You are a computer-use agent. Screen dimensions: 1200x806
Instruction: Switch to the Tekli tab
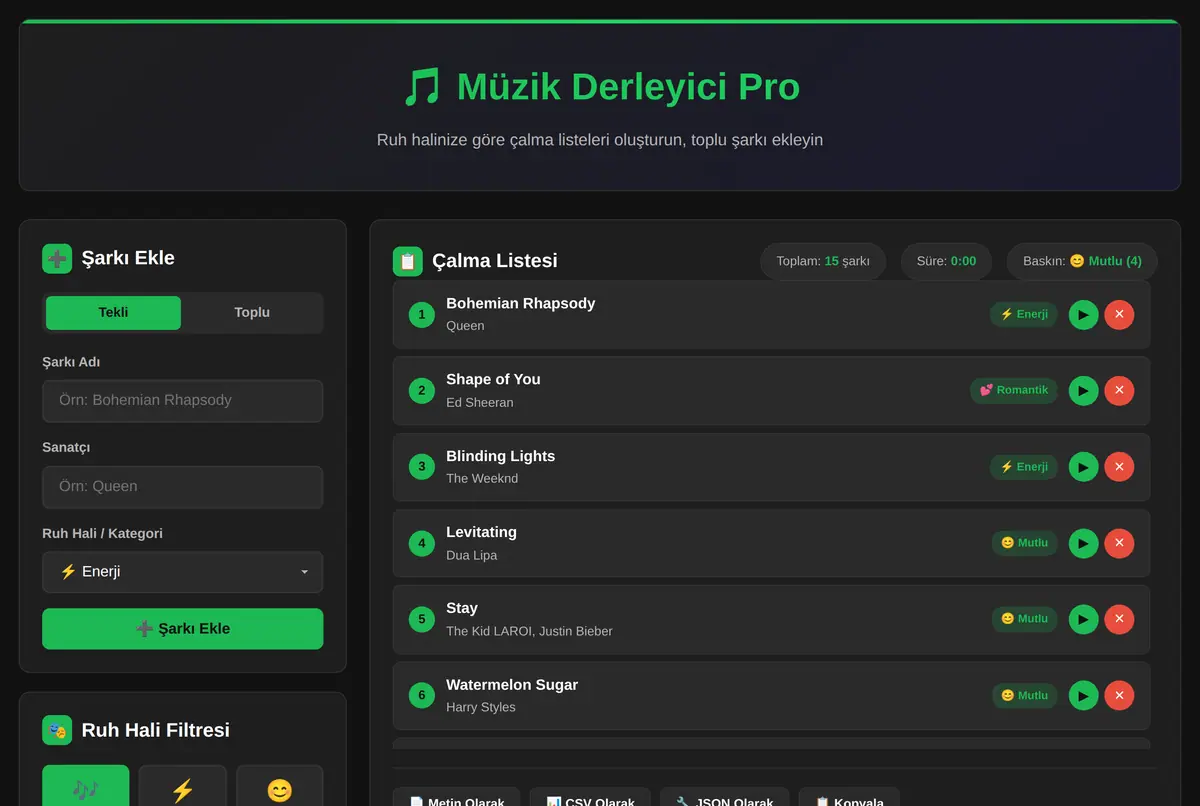(113, 312)
